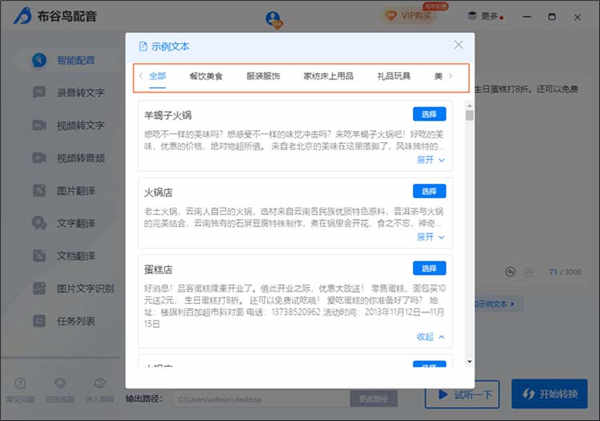Click the VIP purchase button

click(409, 16)
